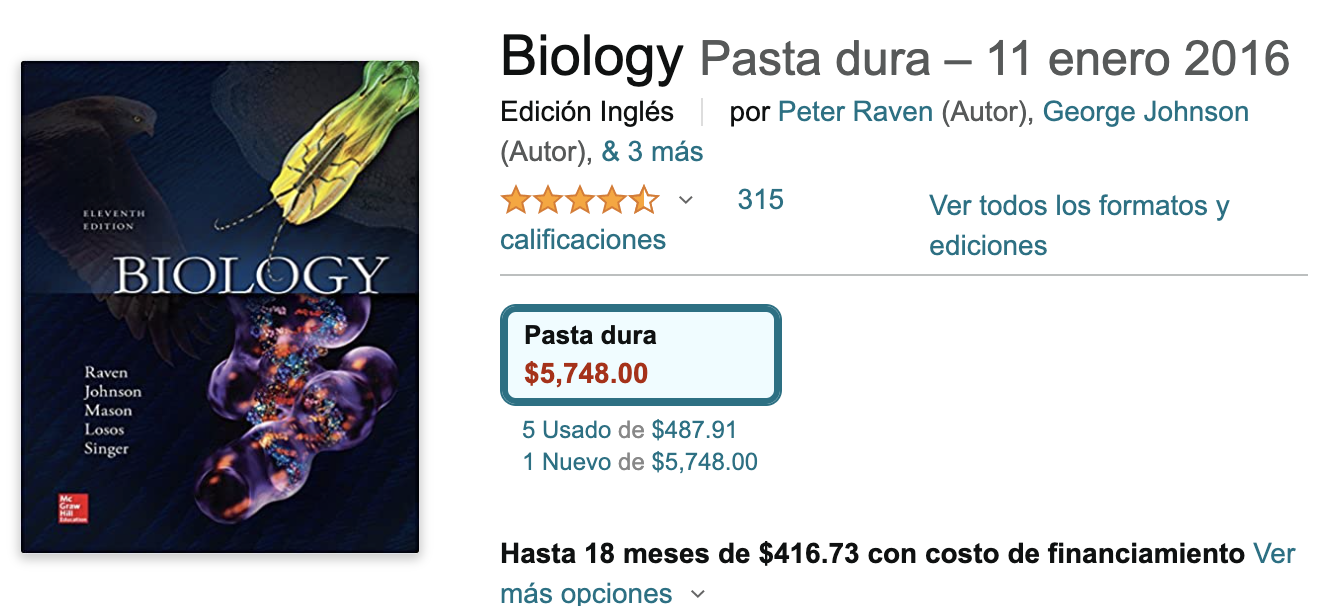The width and height of the screenshot is (1338, 606).
Task: Click the half-filled fifth rating star
Action: pos(643,201)
